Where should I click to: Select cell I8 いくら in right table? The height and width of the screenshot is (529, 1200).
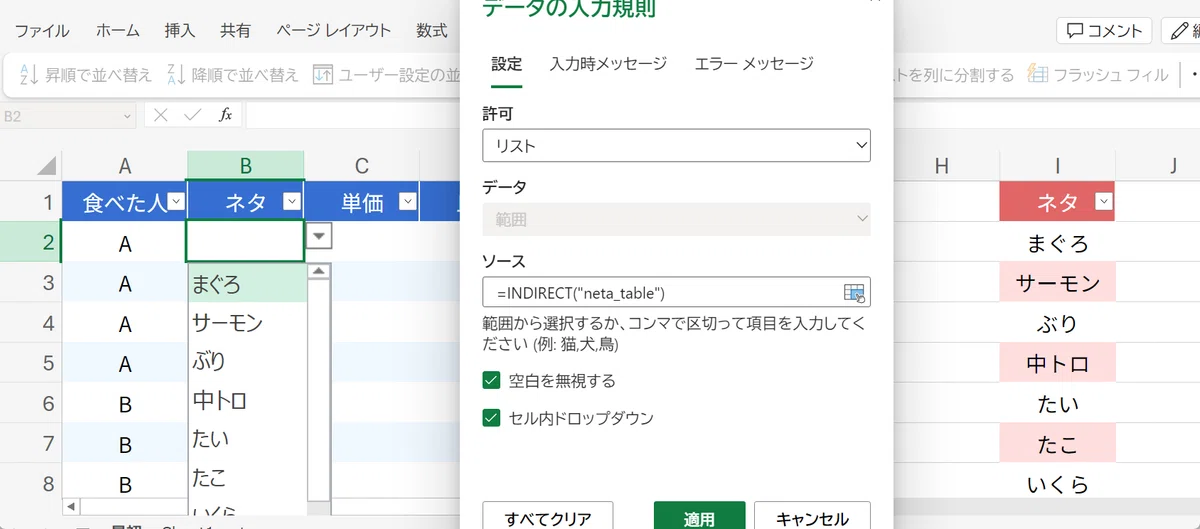pyautogui.click(x=1057, y=485)
